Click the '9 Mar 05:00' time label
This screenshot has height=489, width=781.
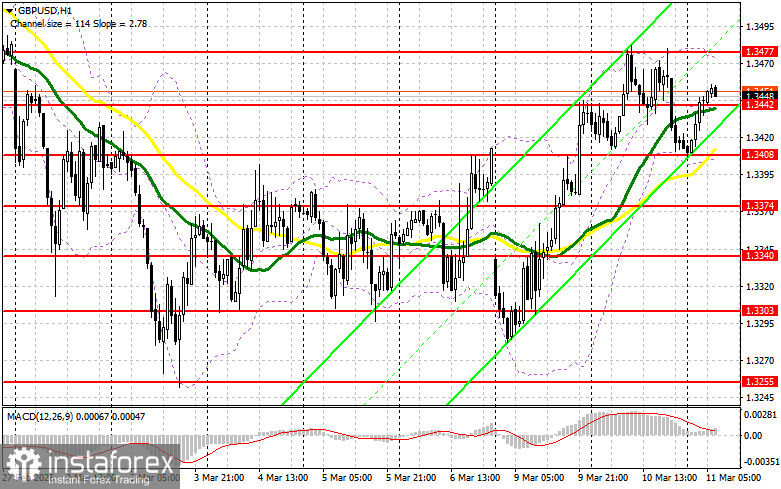[x=539, y=478]
